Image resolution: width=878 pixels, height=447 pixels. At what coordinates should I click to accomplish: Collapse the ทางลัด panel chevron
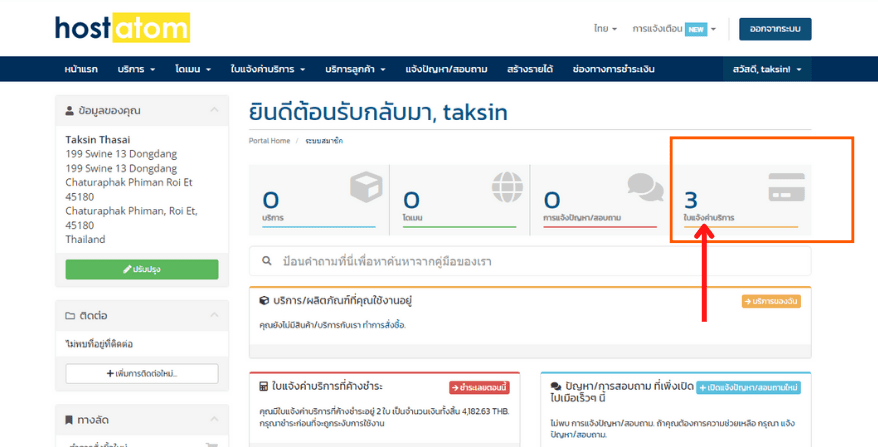click(214, 419)
